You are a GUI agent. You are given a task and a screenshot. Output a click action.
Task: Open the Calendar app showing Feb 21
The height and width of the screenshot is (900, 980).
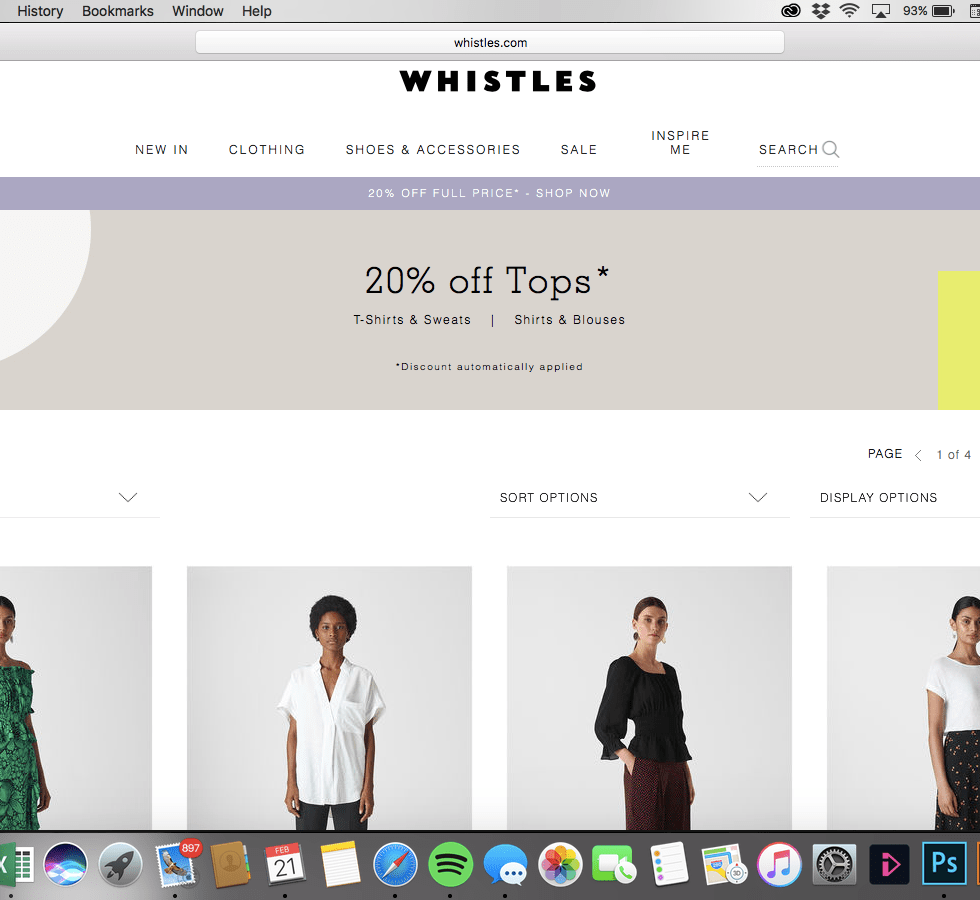tap(285, 864)
